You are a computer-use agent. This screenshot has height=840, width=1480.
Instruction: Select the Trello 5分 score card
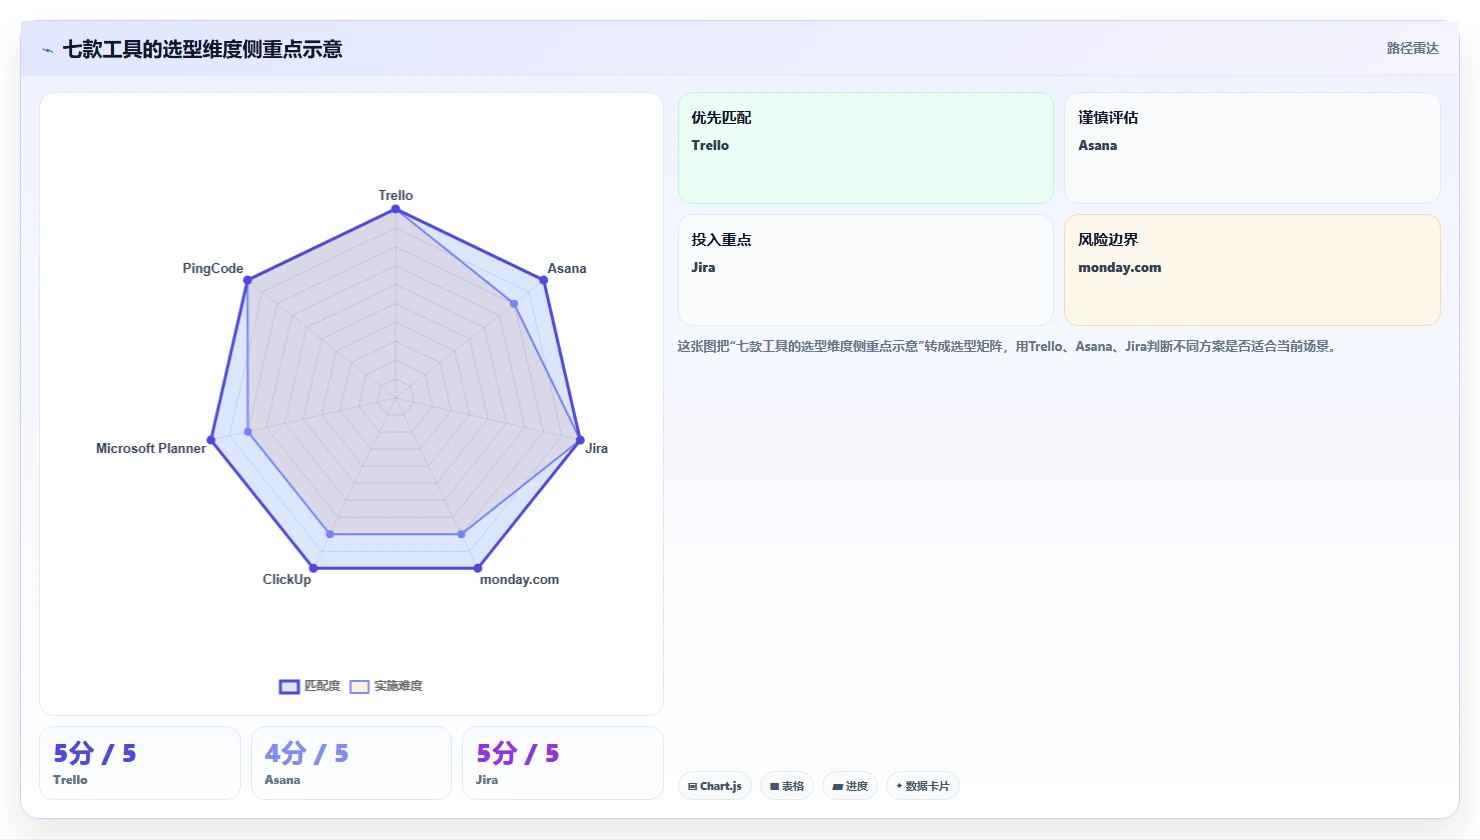(140, 763)
